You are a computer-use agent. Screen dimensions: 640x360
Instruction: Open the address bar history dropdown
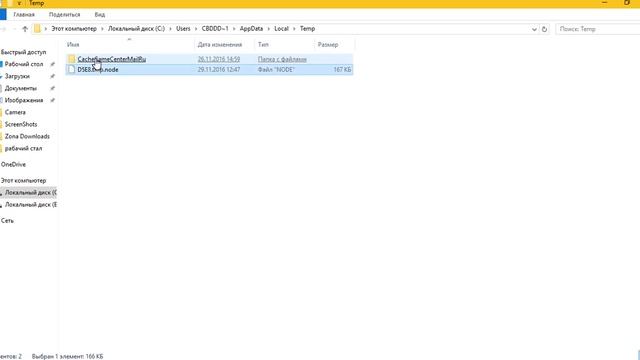(x=534, y=29)
